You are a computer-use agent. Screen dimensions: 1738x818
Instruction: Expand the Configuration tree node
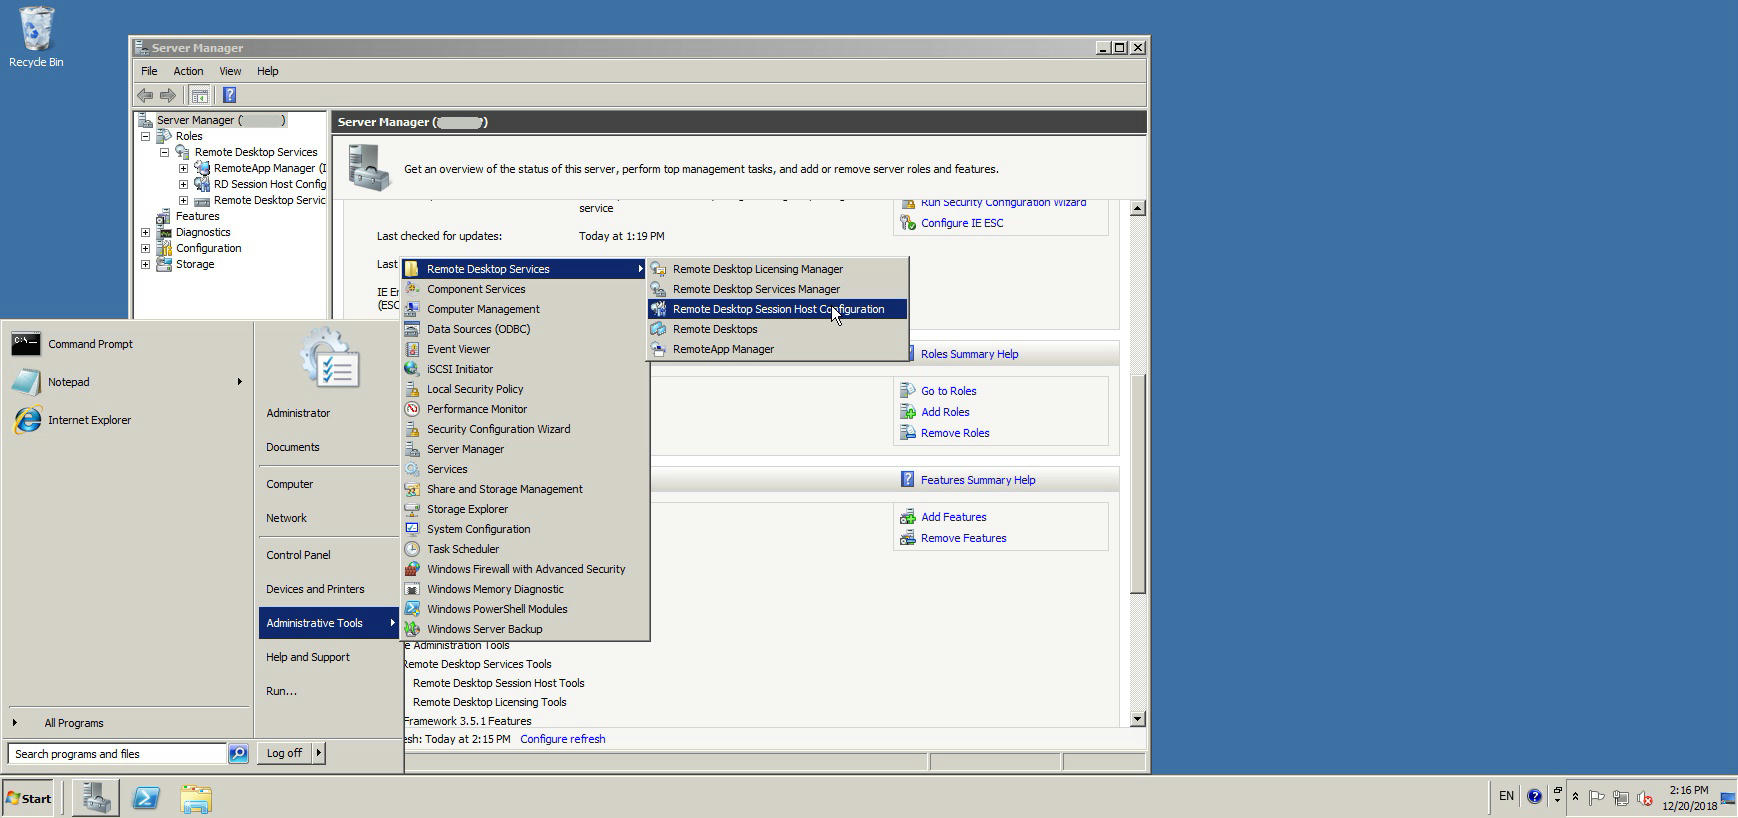pyautogui.click(x=146, y=248)
